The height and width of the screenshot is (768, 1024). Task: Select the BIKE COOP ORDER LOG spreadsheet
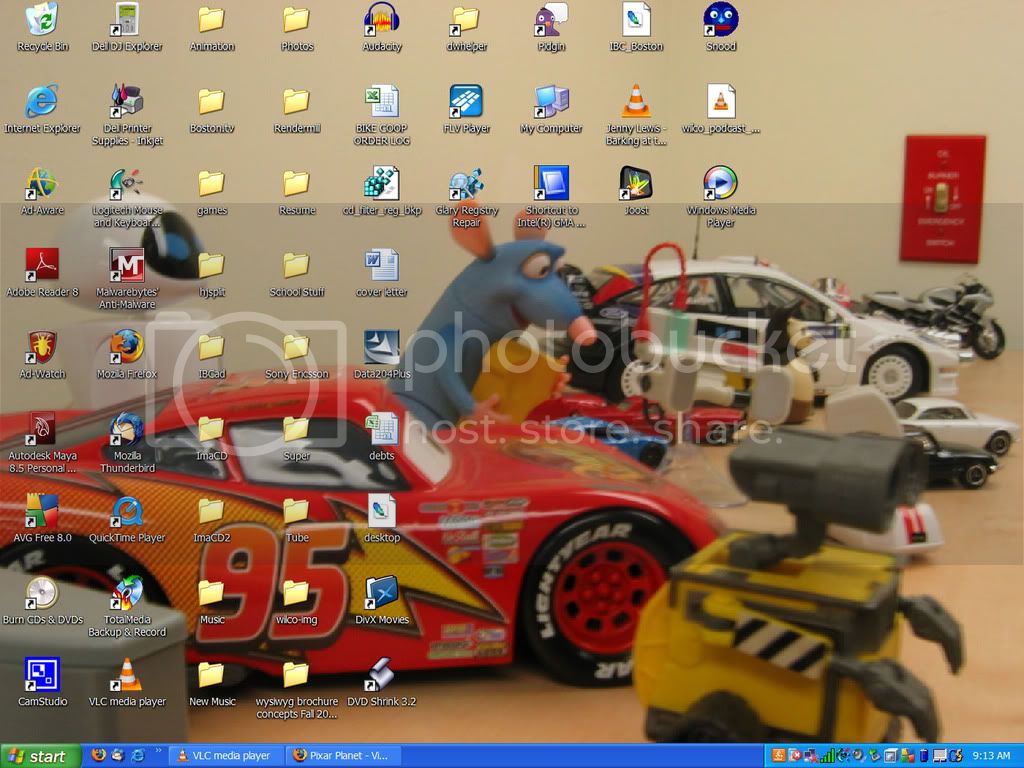coord(381,102)
